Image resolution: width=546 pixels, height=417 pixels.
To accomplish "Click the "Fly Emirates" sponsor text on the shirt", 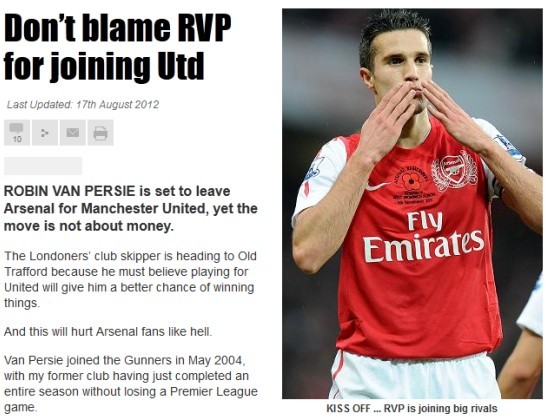I will pyautogui.click(x=423, y=237).
